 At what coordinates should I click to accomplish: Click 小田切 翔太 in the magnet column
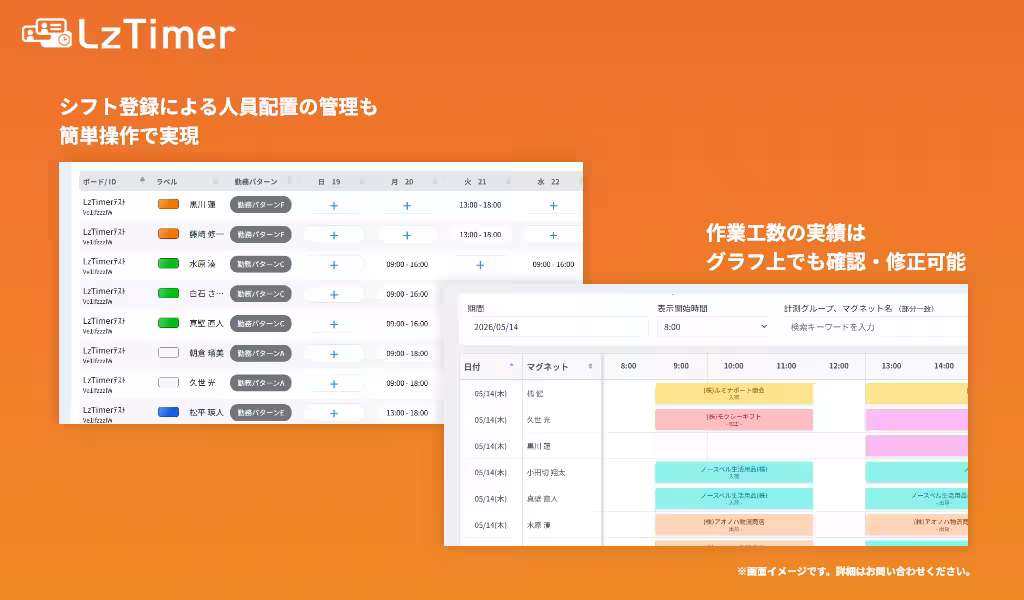click(546, 473)
